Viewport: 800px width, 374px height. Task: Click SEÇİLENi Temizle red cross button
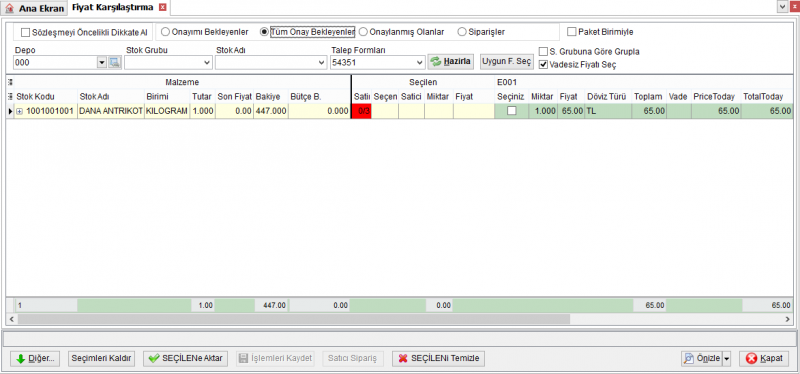438,358
